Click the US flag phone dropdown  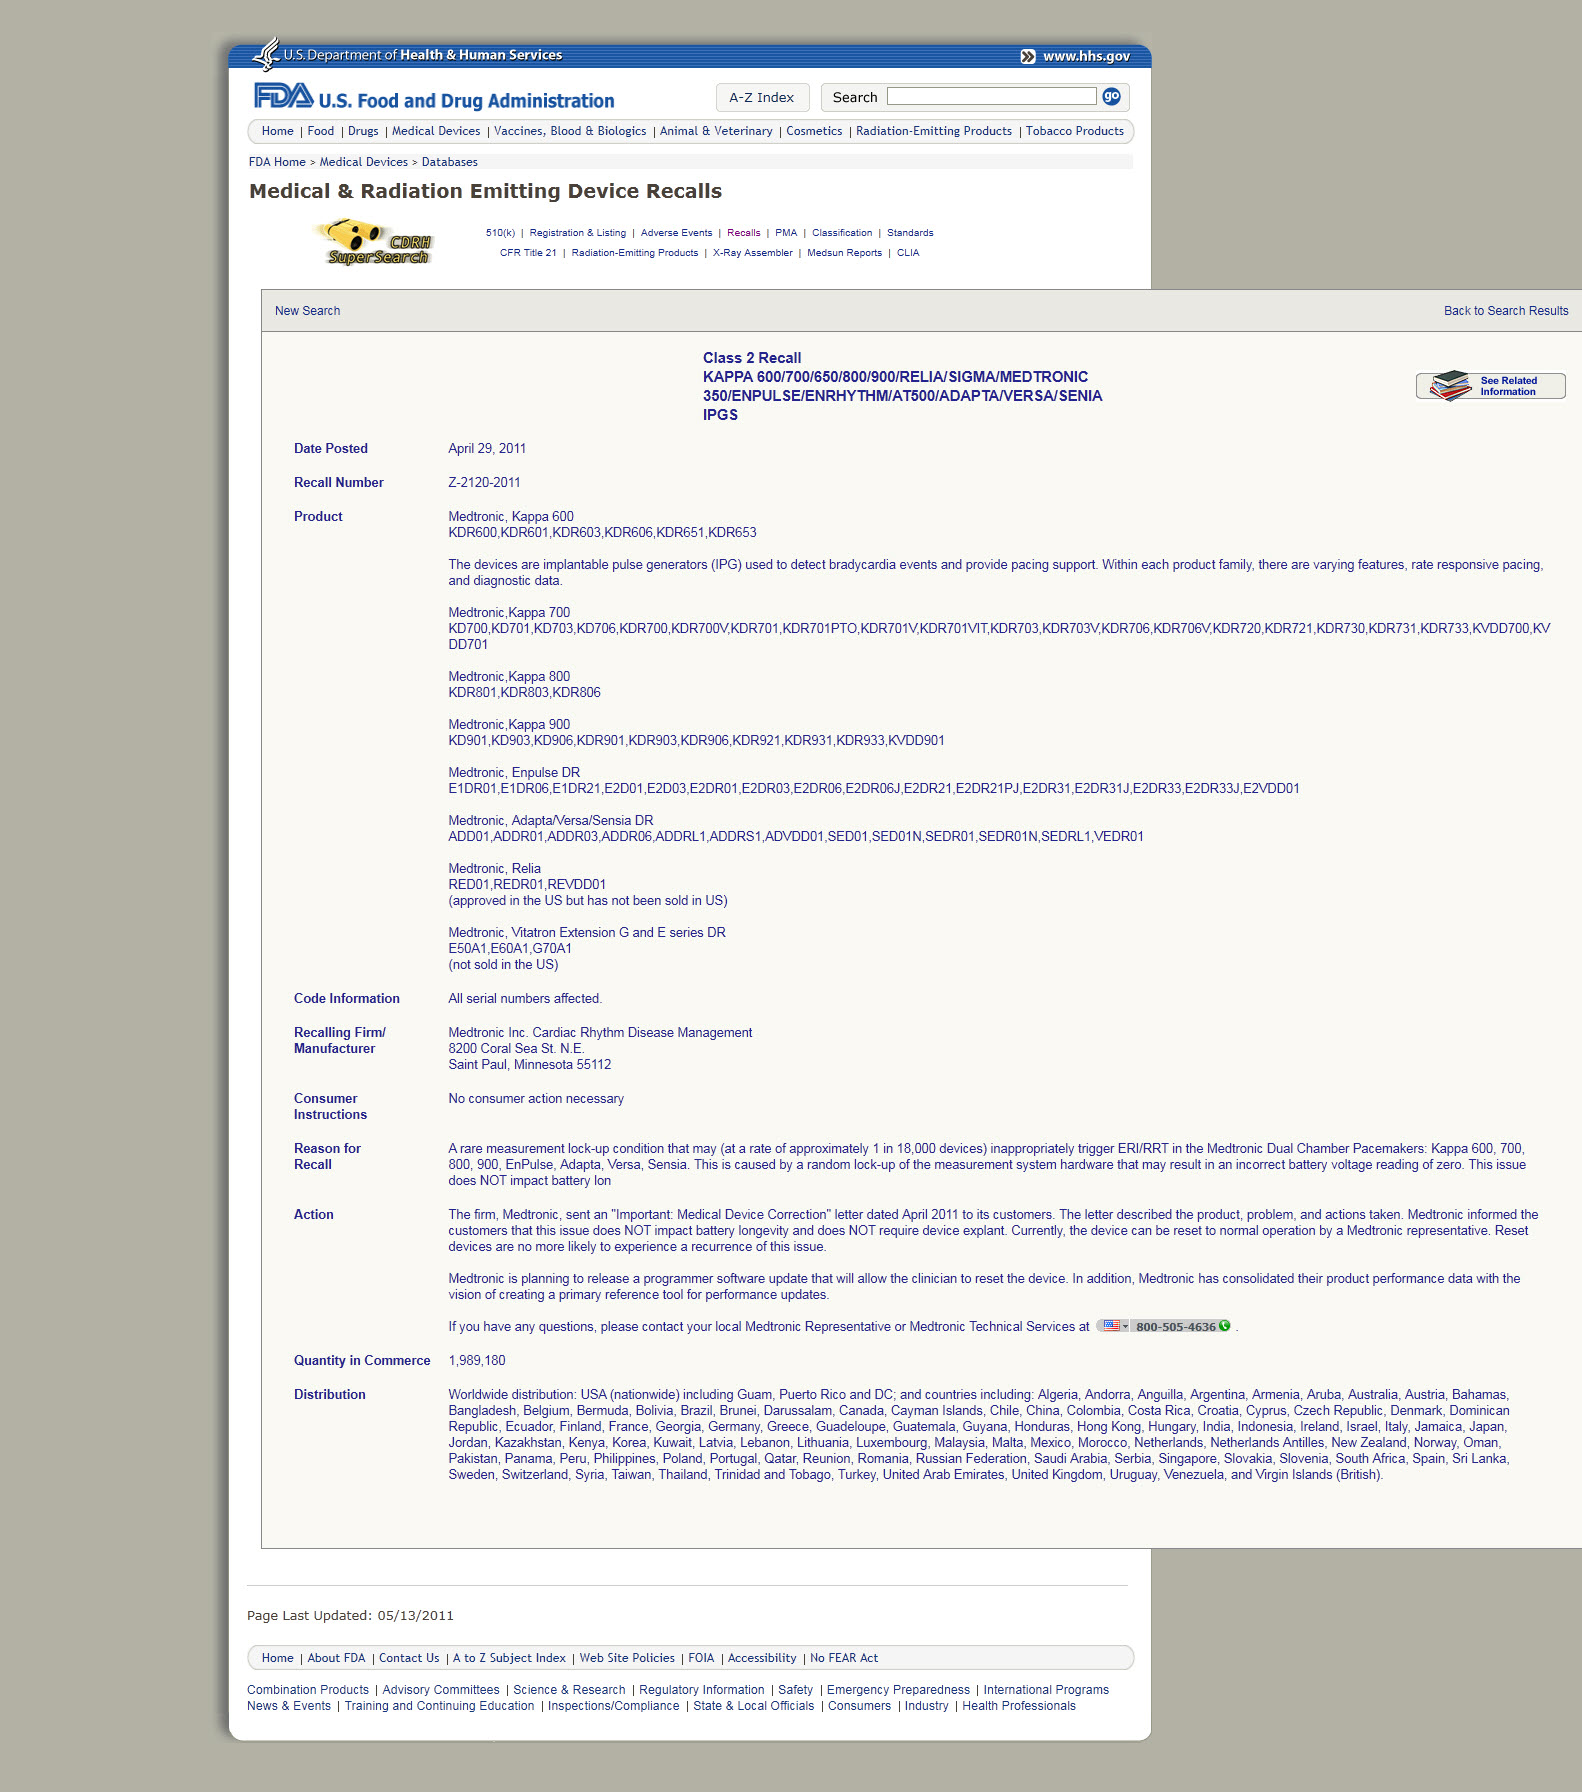1114,1326
